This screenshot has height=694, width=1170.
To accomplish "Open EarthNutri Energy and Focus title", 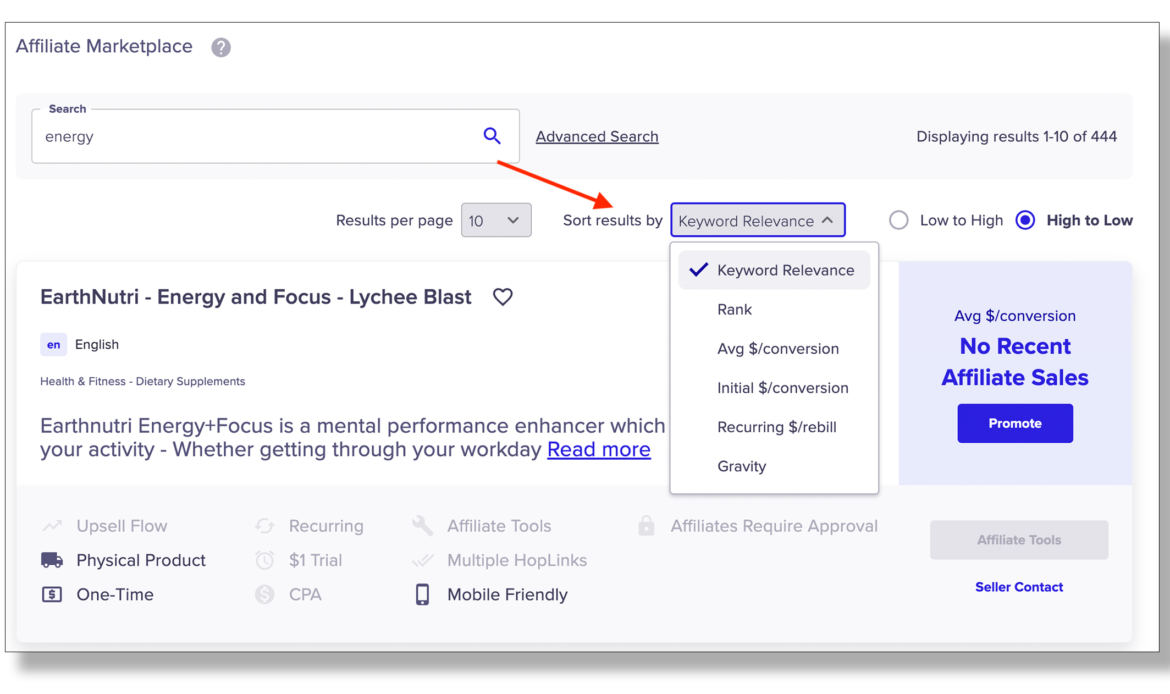I will tap(256, 297).
